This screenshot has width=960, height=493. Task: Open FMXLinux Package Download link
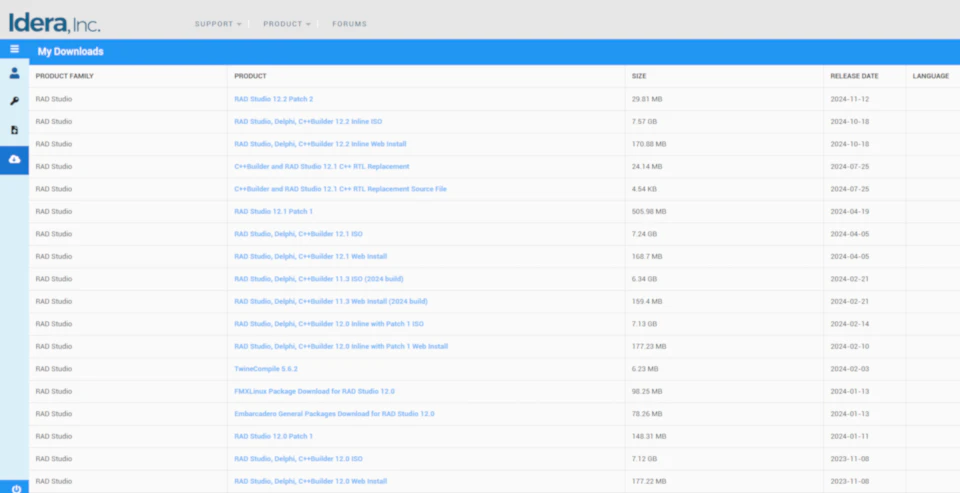point(314,391)
